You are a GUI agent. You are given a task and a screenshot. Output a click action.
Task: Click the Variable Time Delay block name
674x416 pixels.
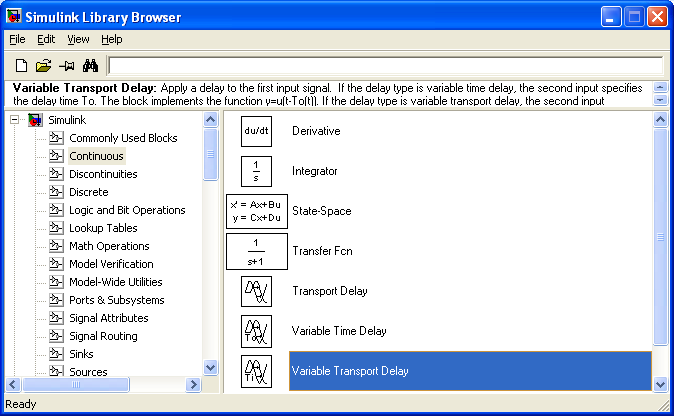[339, 331]
